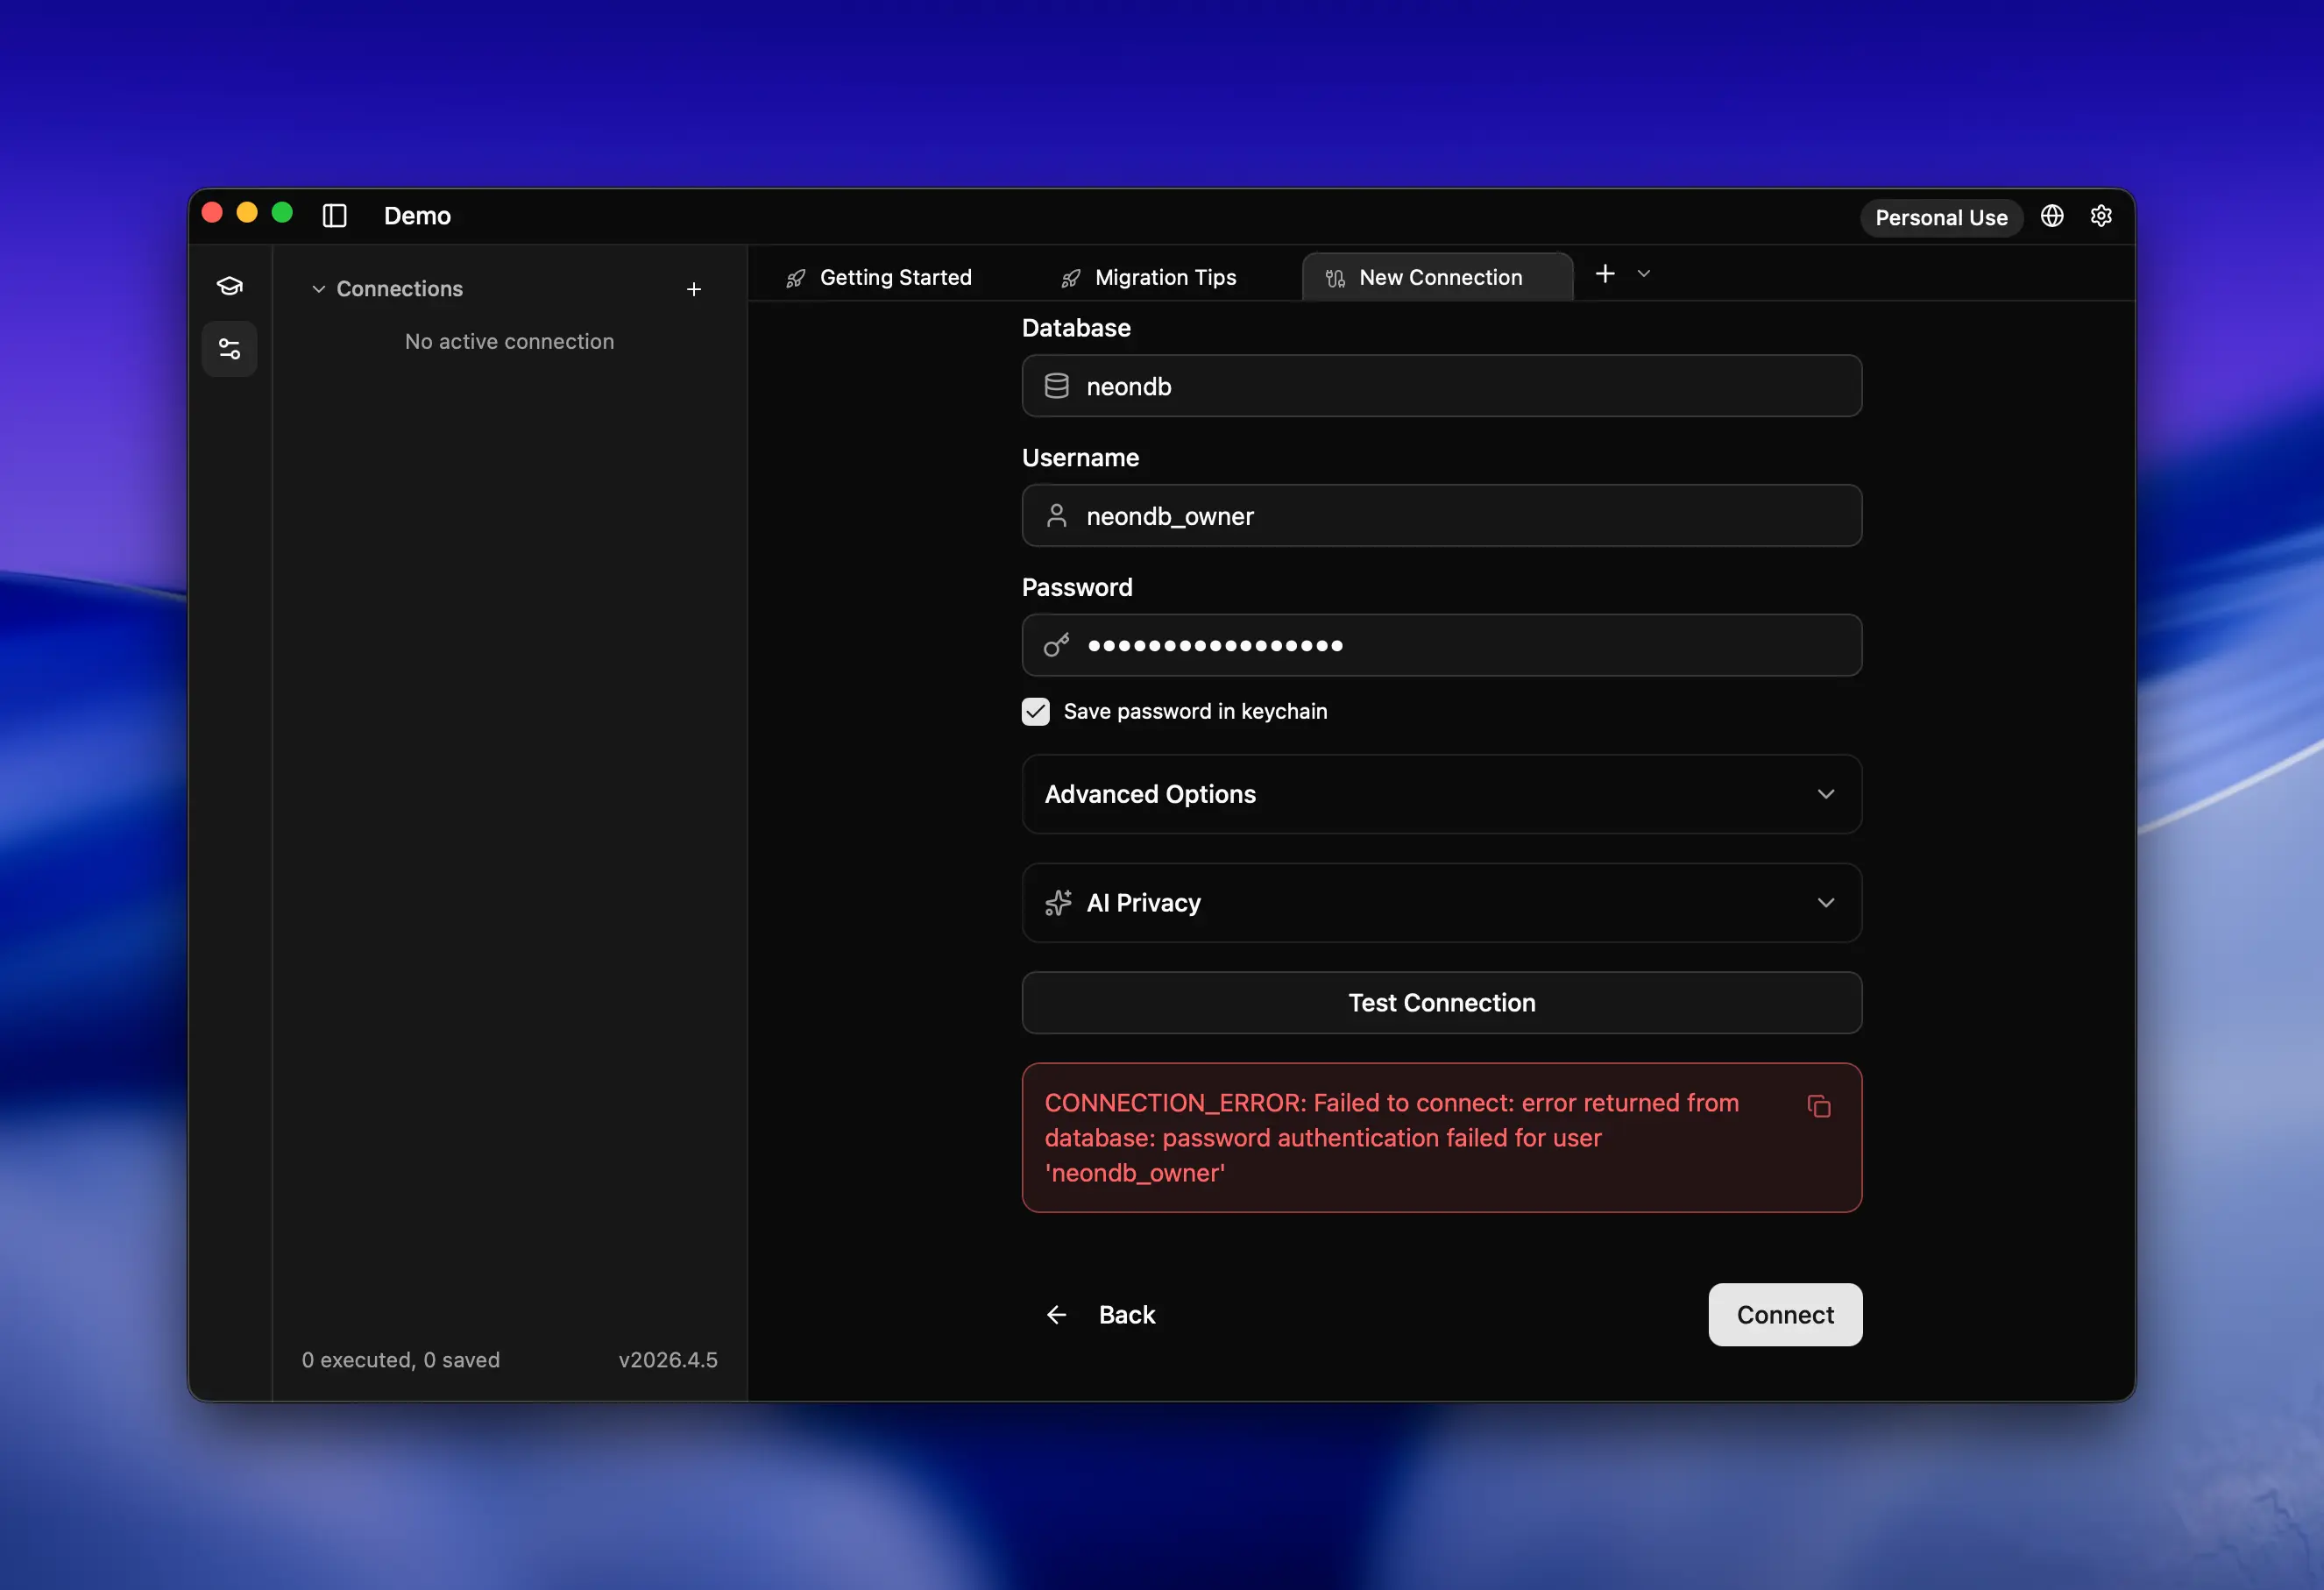Viewport: 2324px width, 1590px height.
Task: Click the AI Privacy sparkle icon
Action: point(1057,903)
